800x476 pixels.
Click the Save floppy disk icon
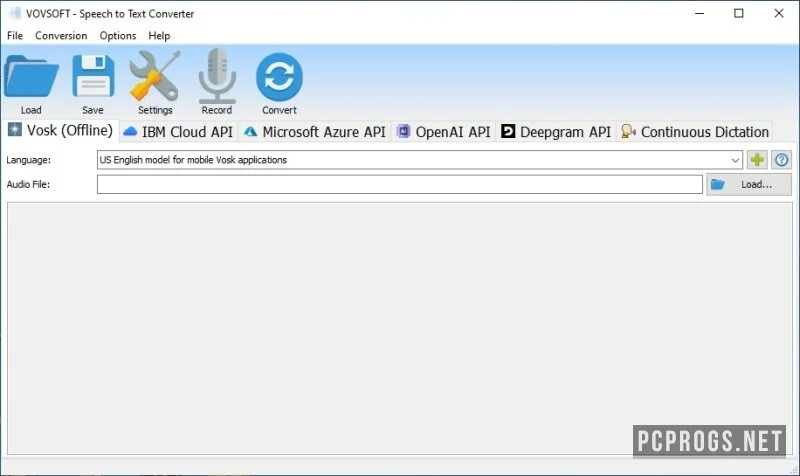pos(93,77)
